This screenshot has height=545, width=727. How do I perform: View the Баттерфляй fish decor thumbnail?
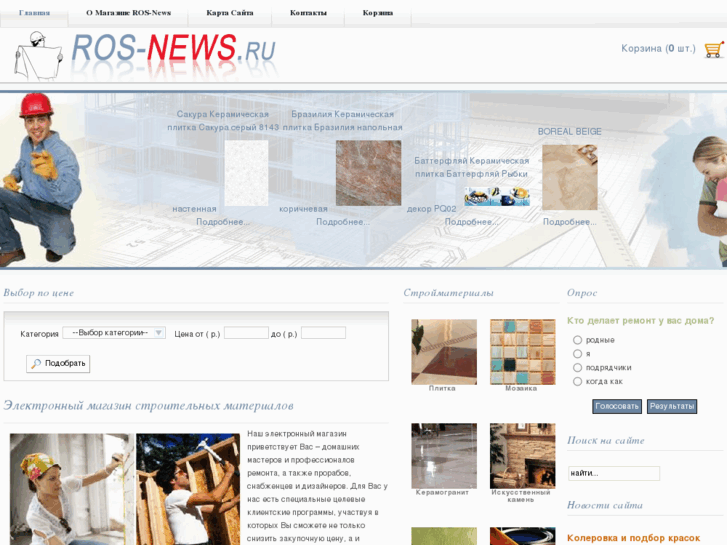497,196
